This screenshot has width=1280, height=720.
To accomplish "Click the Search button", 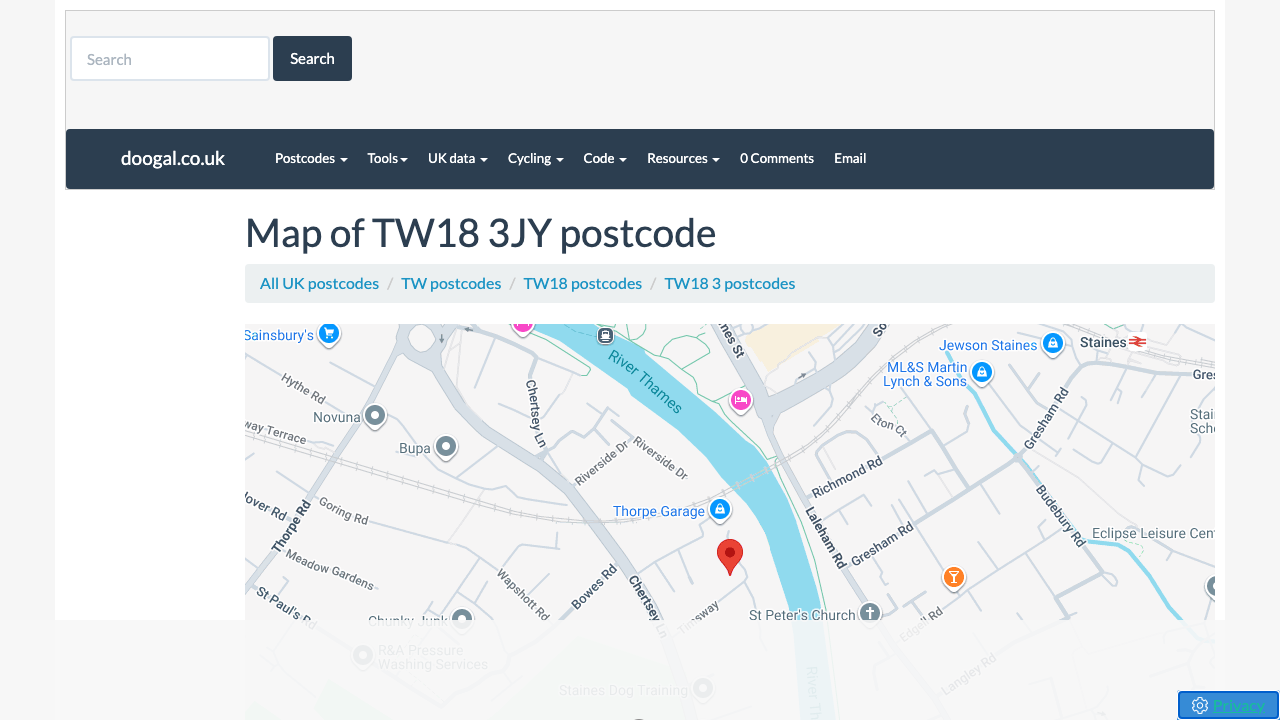I will (312, 58).
